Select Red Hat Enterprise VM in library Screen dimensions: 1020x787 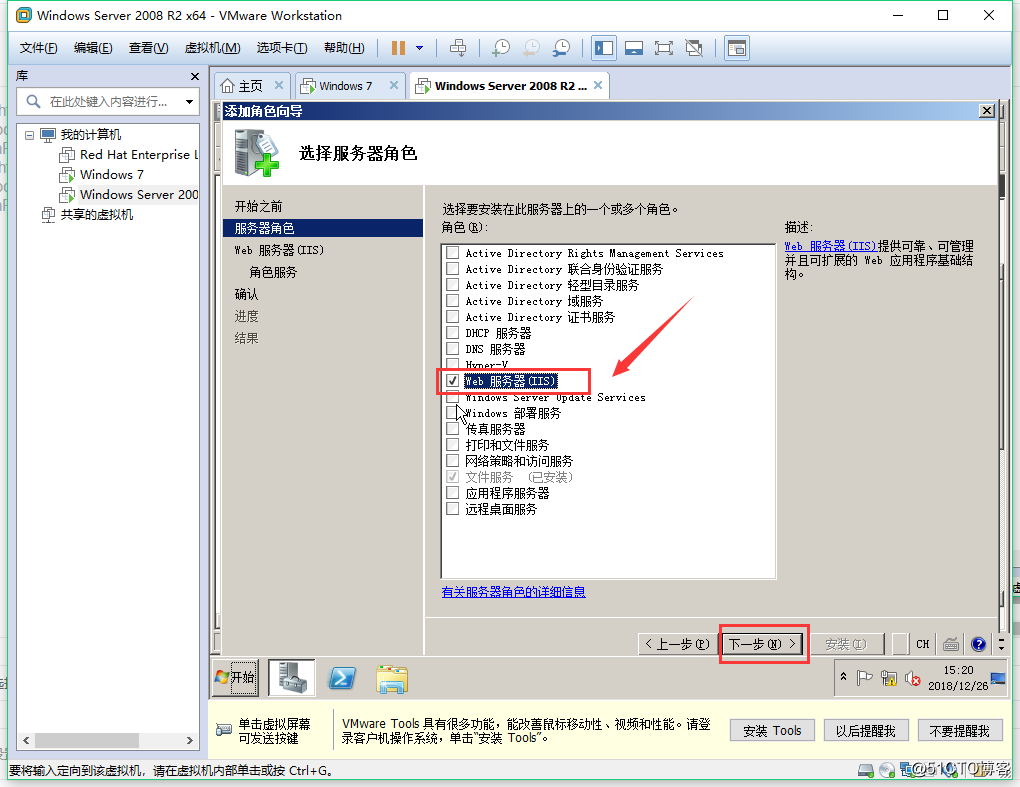point(129,155)
